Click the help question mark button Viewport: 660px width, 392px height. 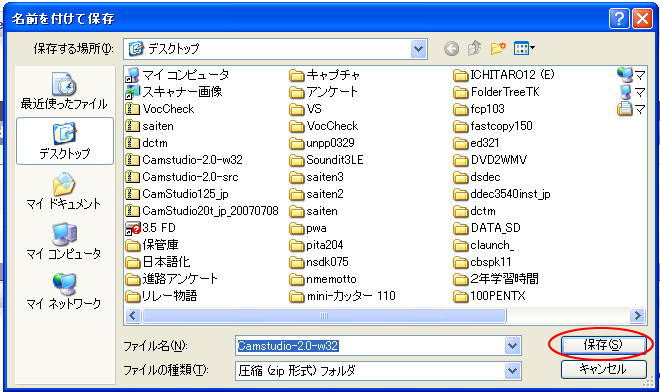point(619,19)
